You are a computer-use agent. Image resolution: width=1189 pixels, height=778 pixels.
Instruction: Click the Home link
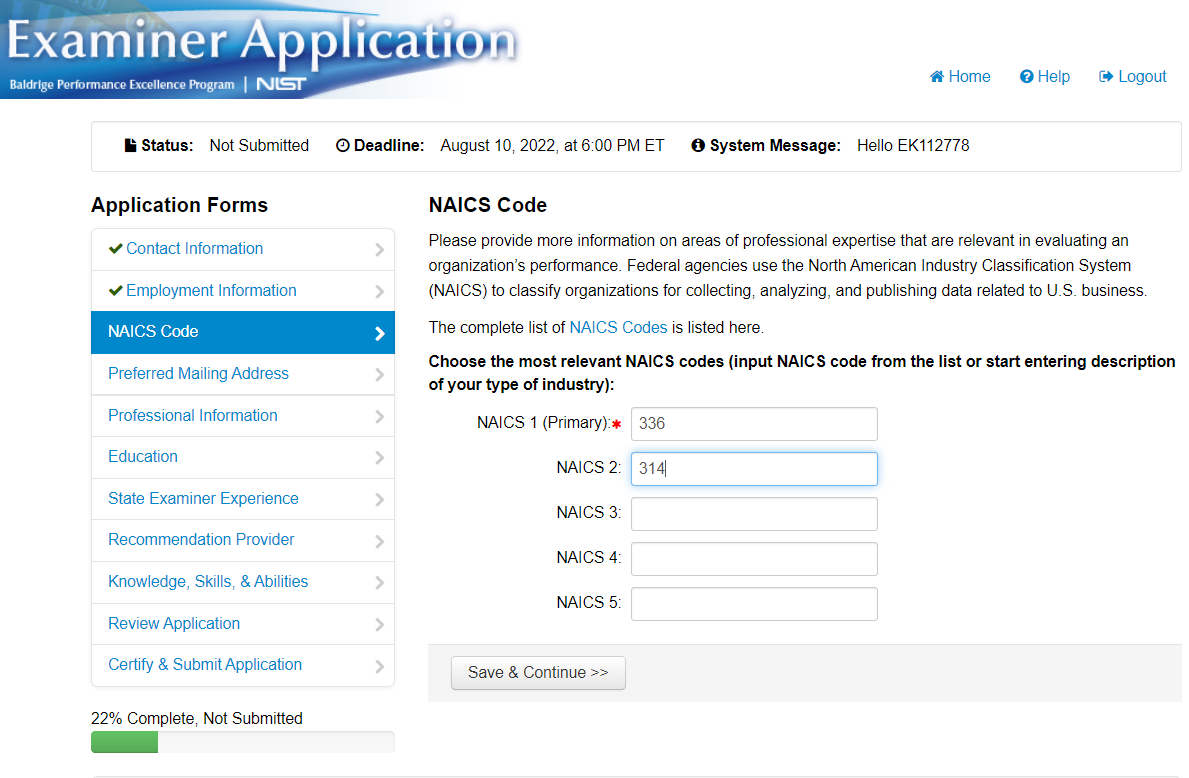pyautogui.click(x=960, y=77)
